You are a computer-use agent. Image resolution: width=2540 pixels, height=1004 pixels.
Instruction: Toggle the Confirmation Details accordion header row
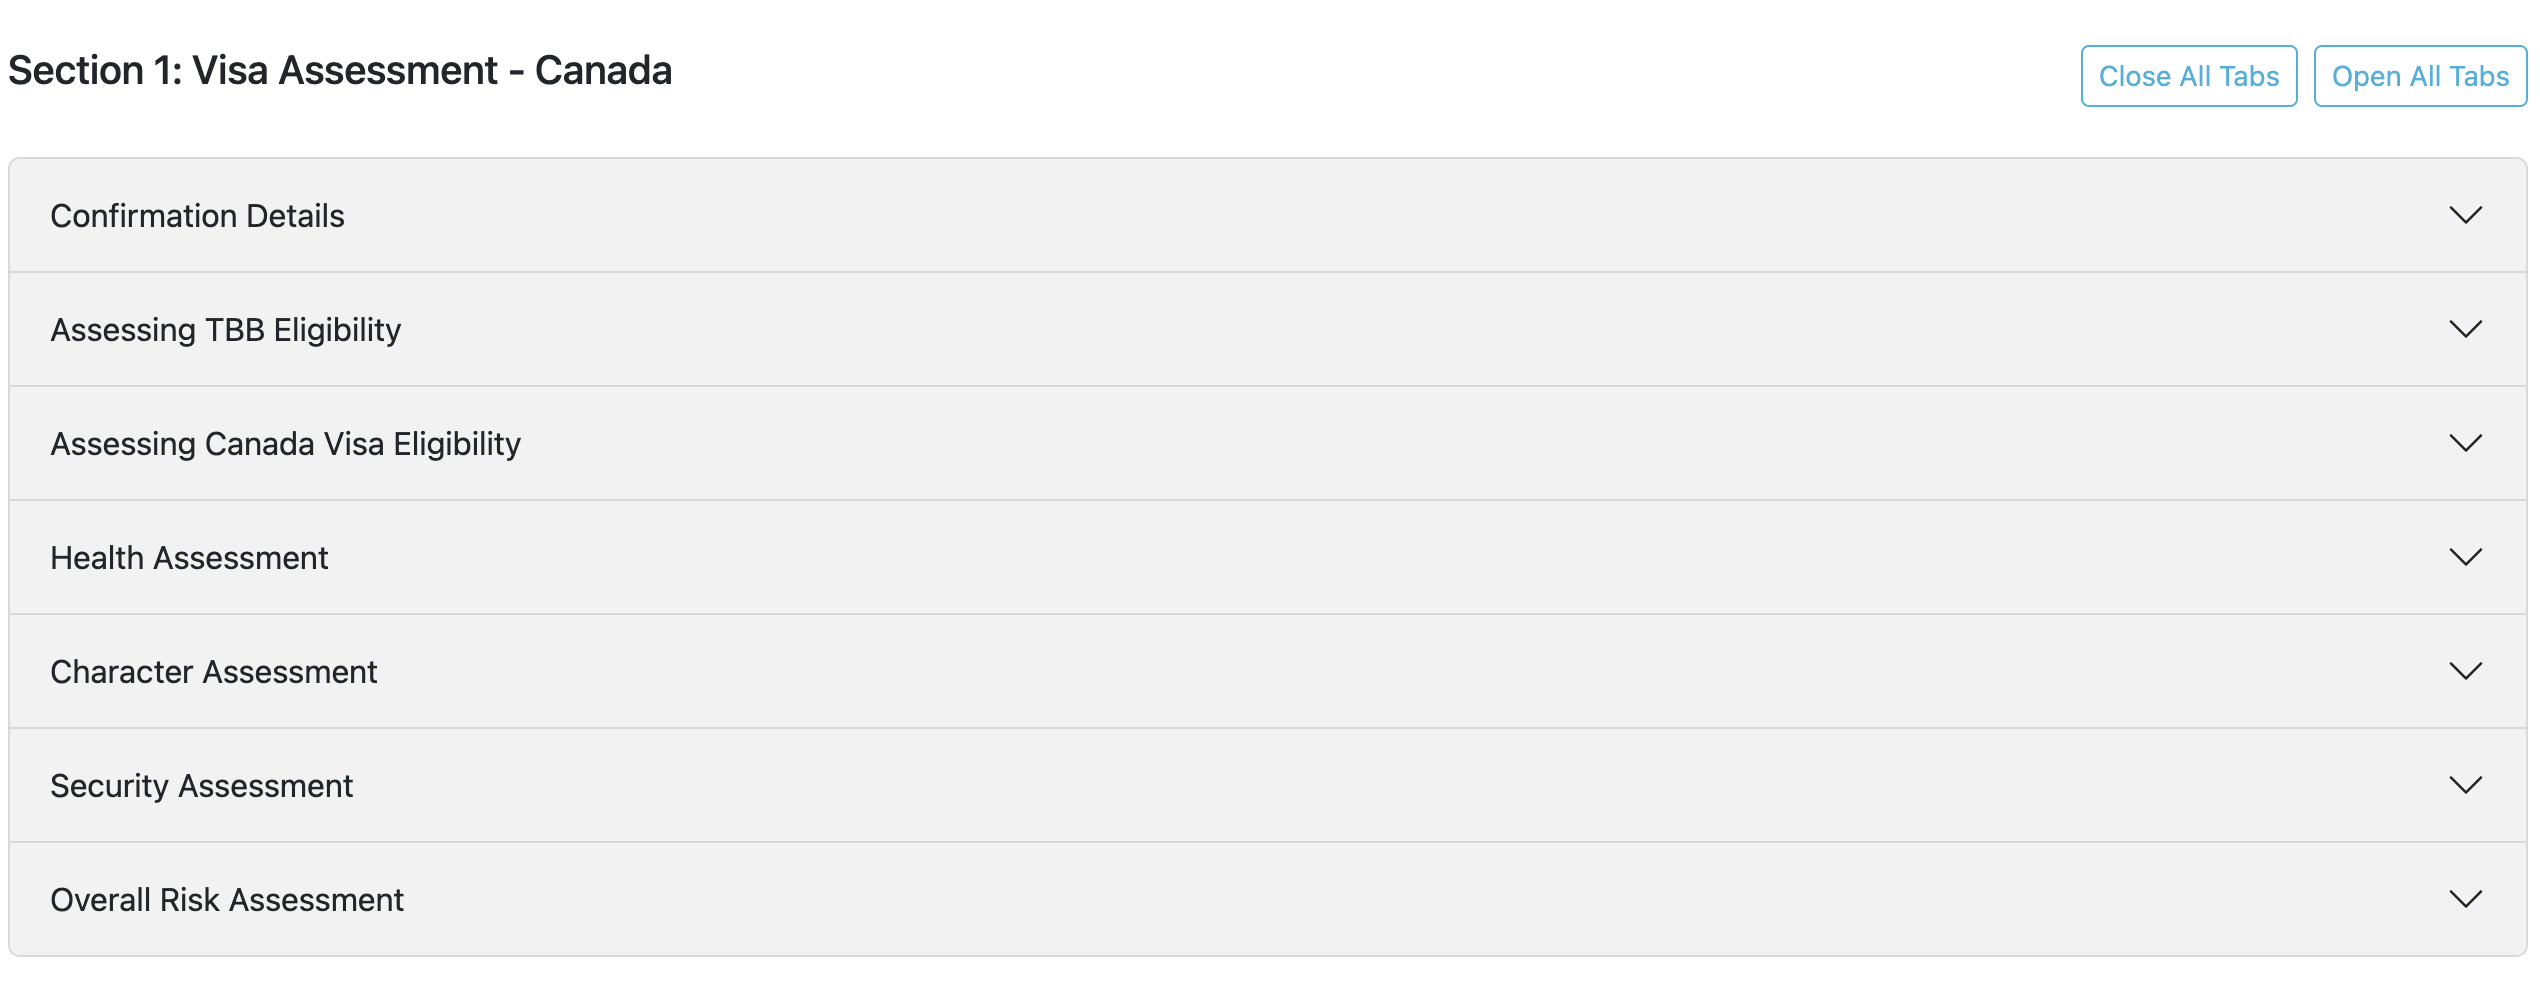click(x=1267, y=215)
